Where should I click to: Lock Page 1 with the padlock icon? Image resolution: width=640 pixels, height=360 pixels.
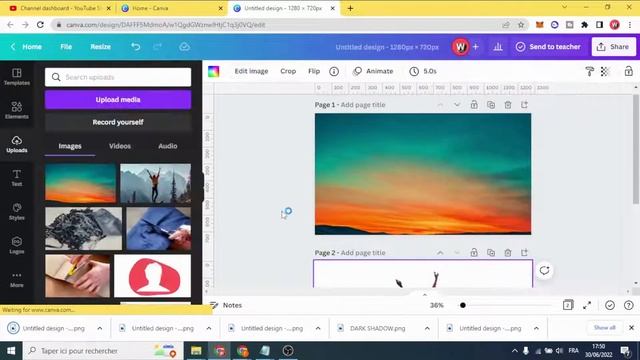coord(474,105)
